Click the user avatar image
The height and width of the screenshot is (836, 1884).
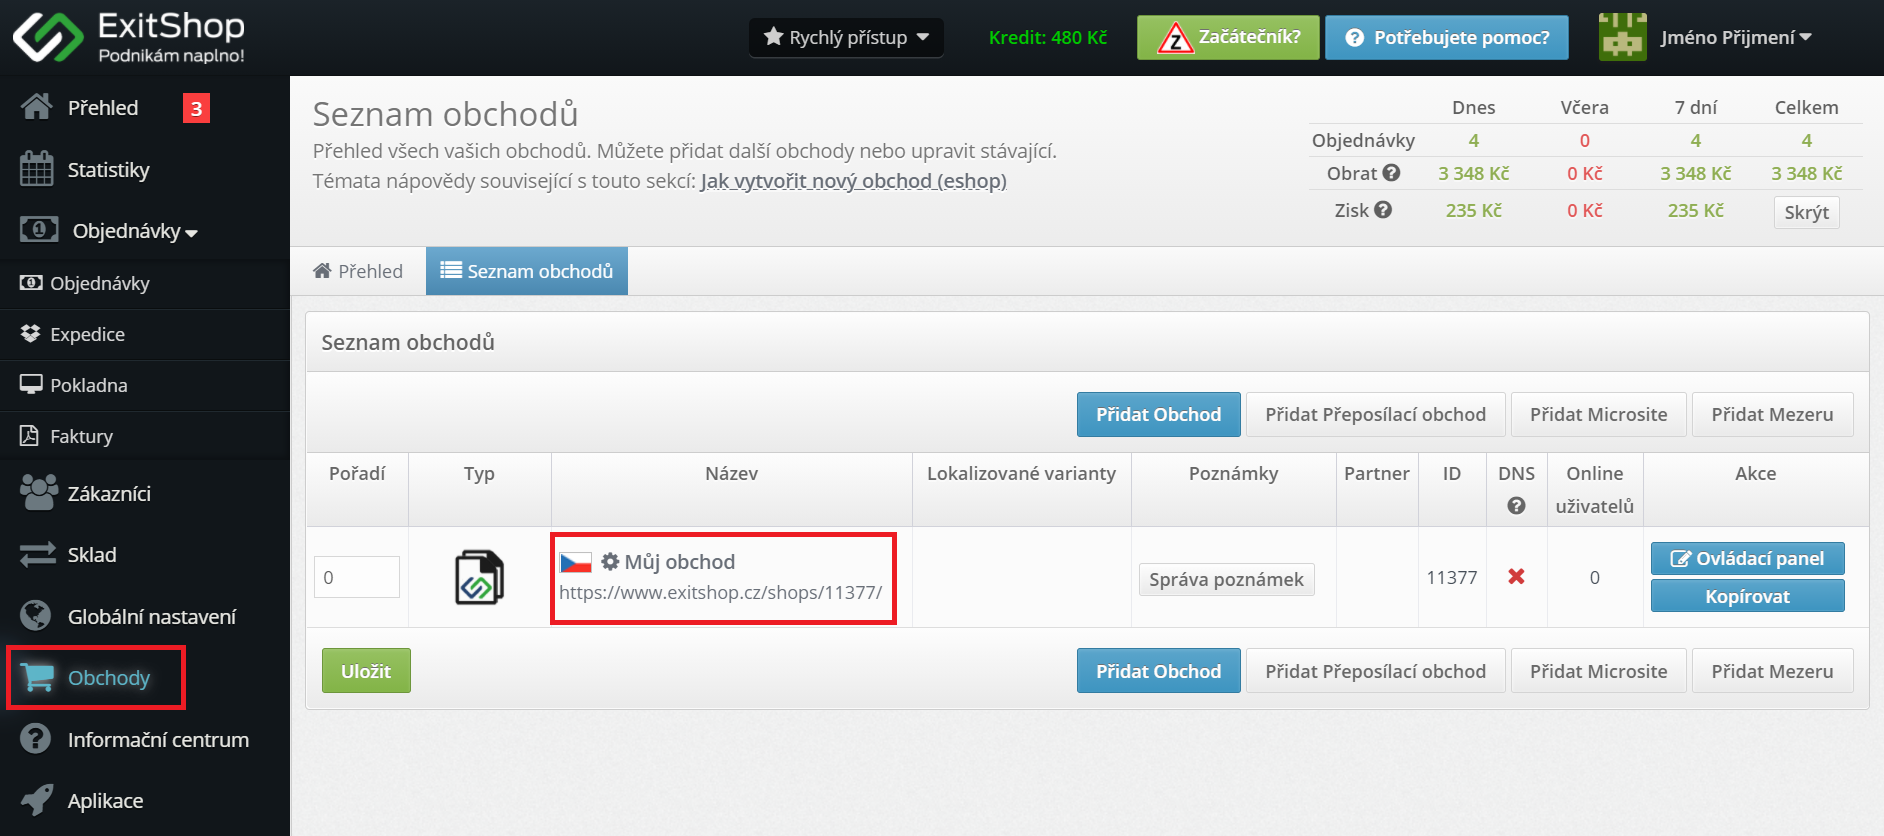[1623, 37]
